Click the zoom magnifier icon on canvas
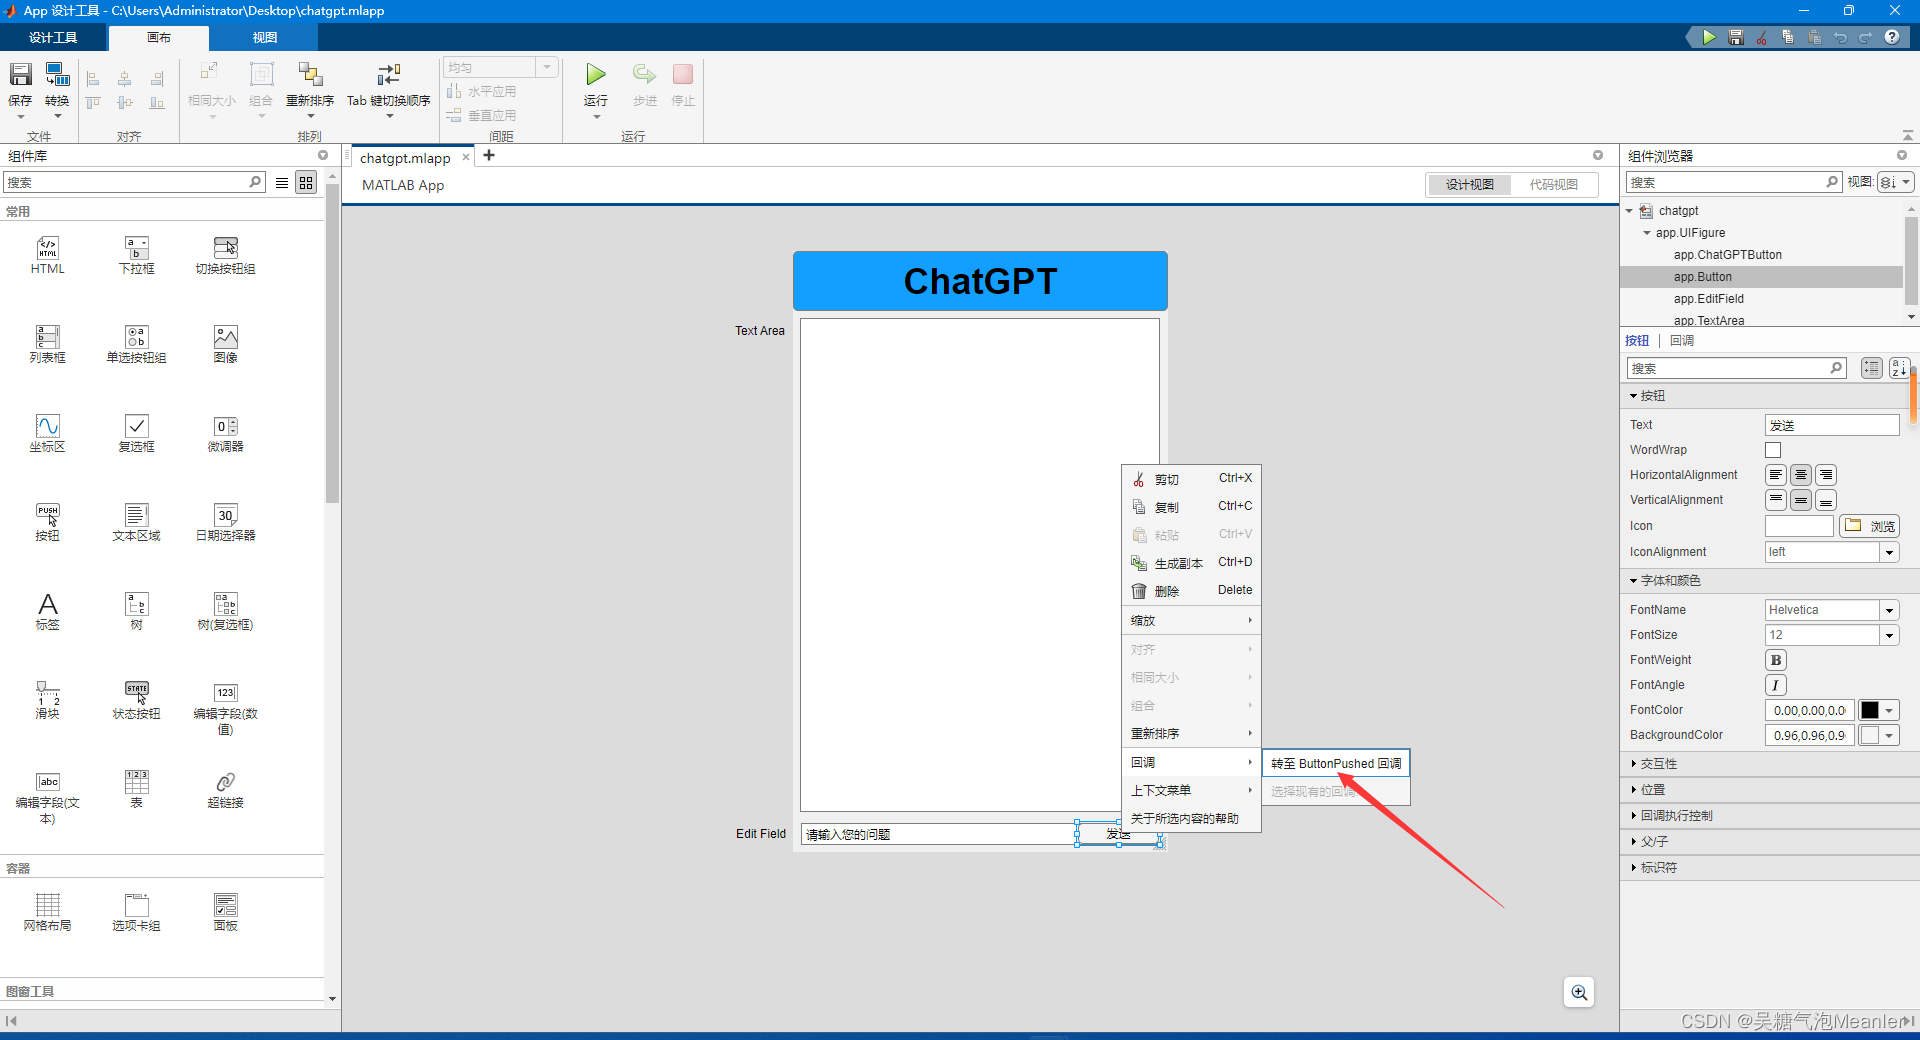Screen dimensions: 1920x1040 1579,992
